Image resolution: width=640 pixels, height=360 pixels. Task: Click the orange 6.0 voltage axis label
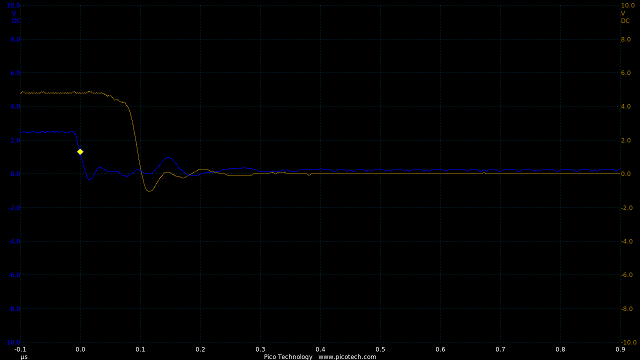click(x=626, y=73)
